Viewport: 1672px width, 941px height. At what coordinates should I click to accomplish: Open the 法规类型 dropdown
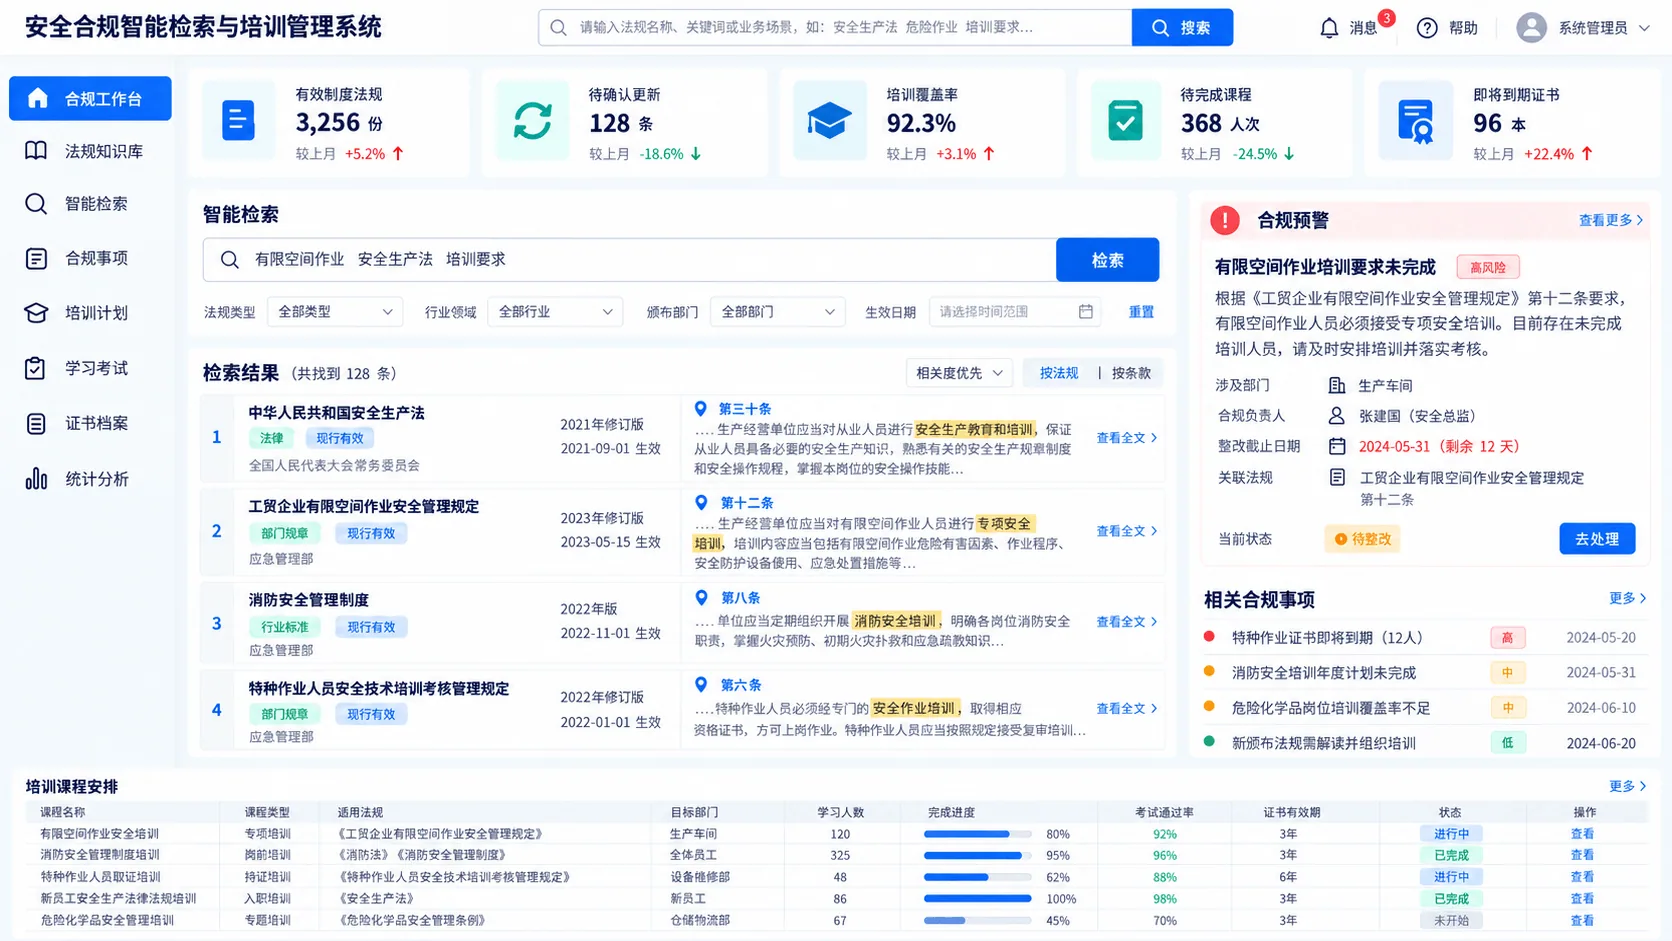(335, 312)
